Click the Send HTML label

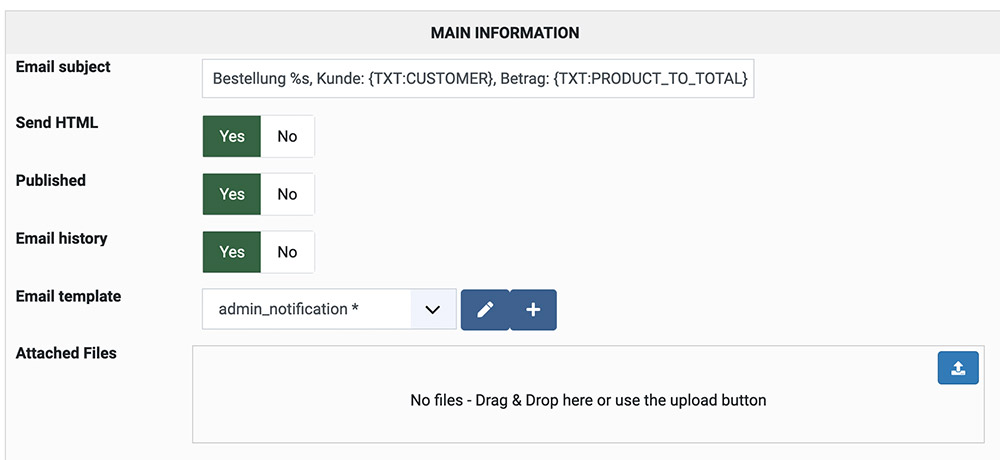point(57,123)
